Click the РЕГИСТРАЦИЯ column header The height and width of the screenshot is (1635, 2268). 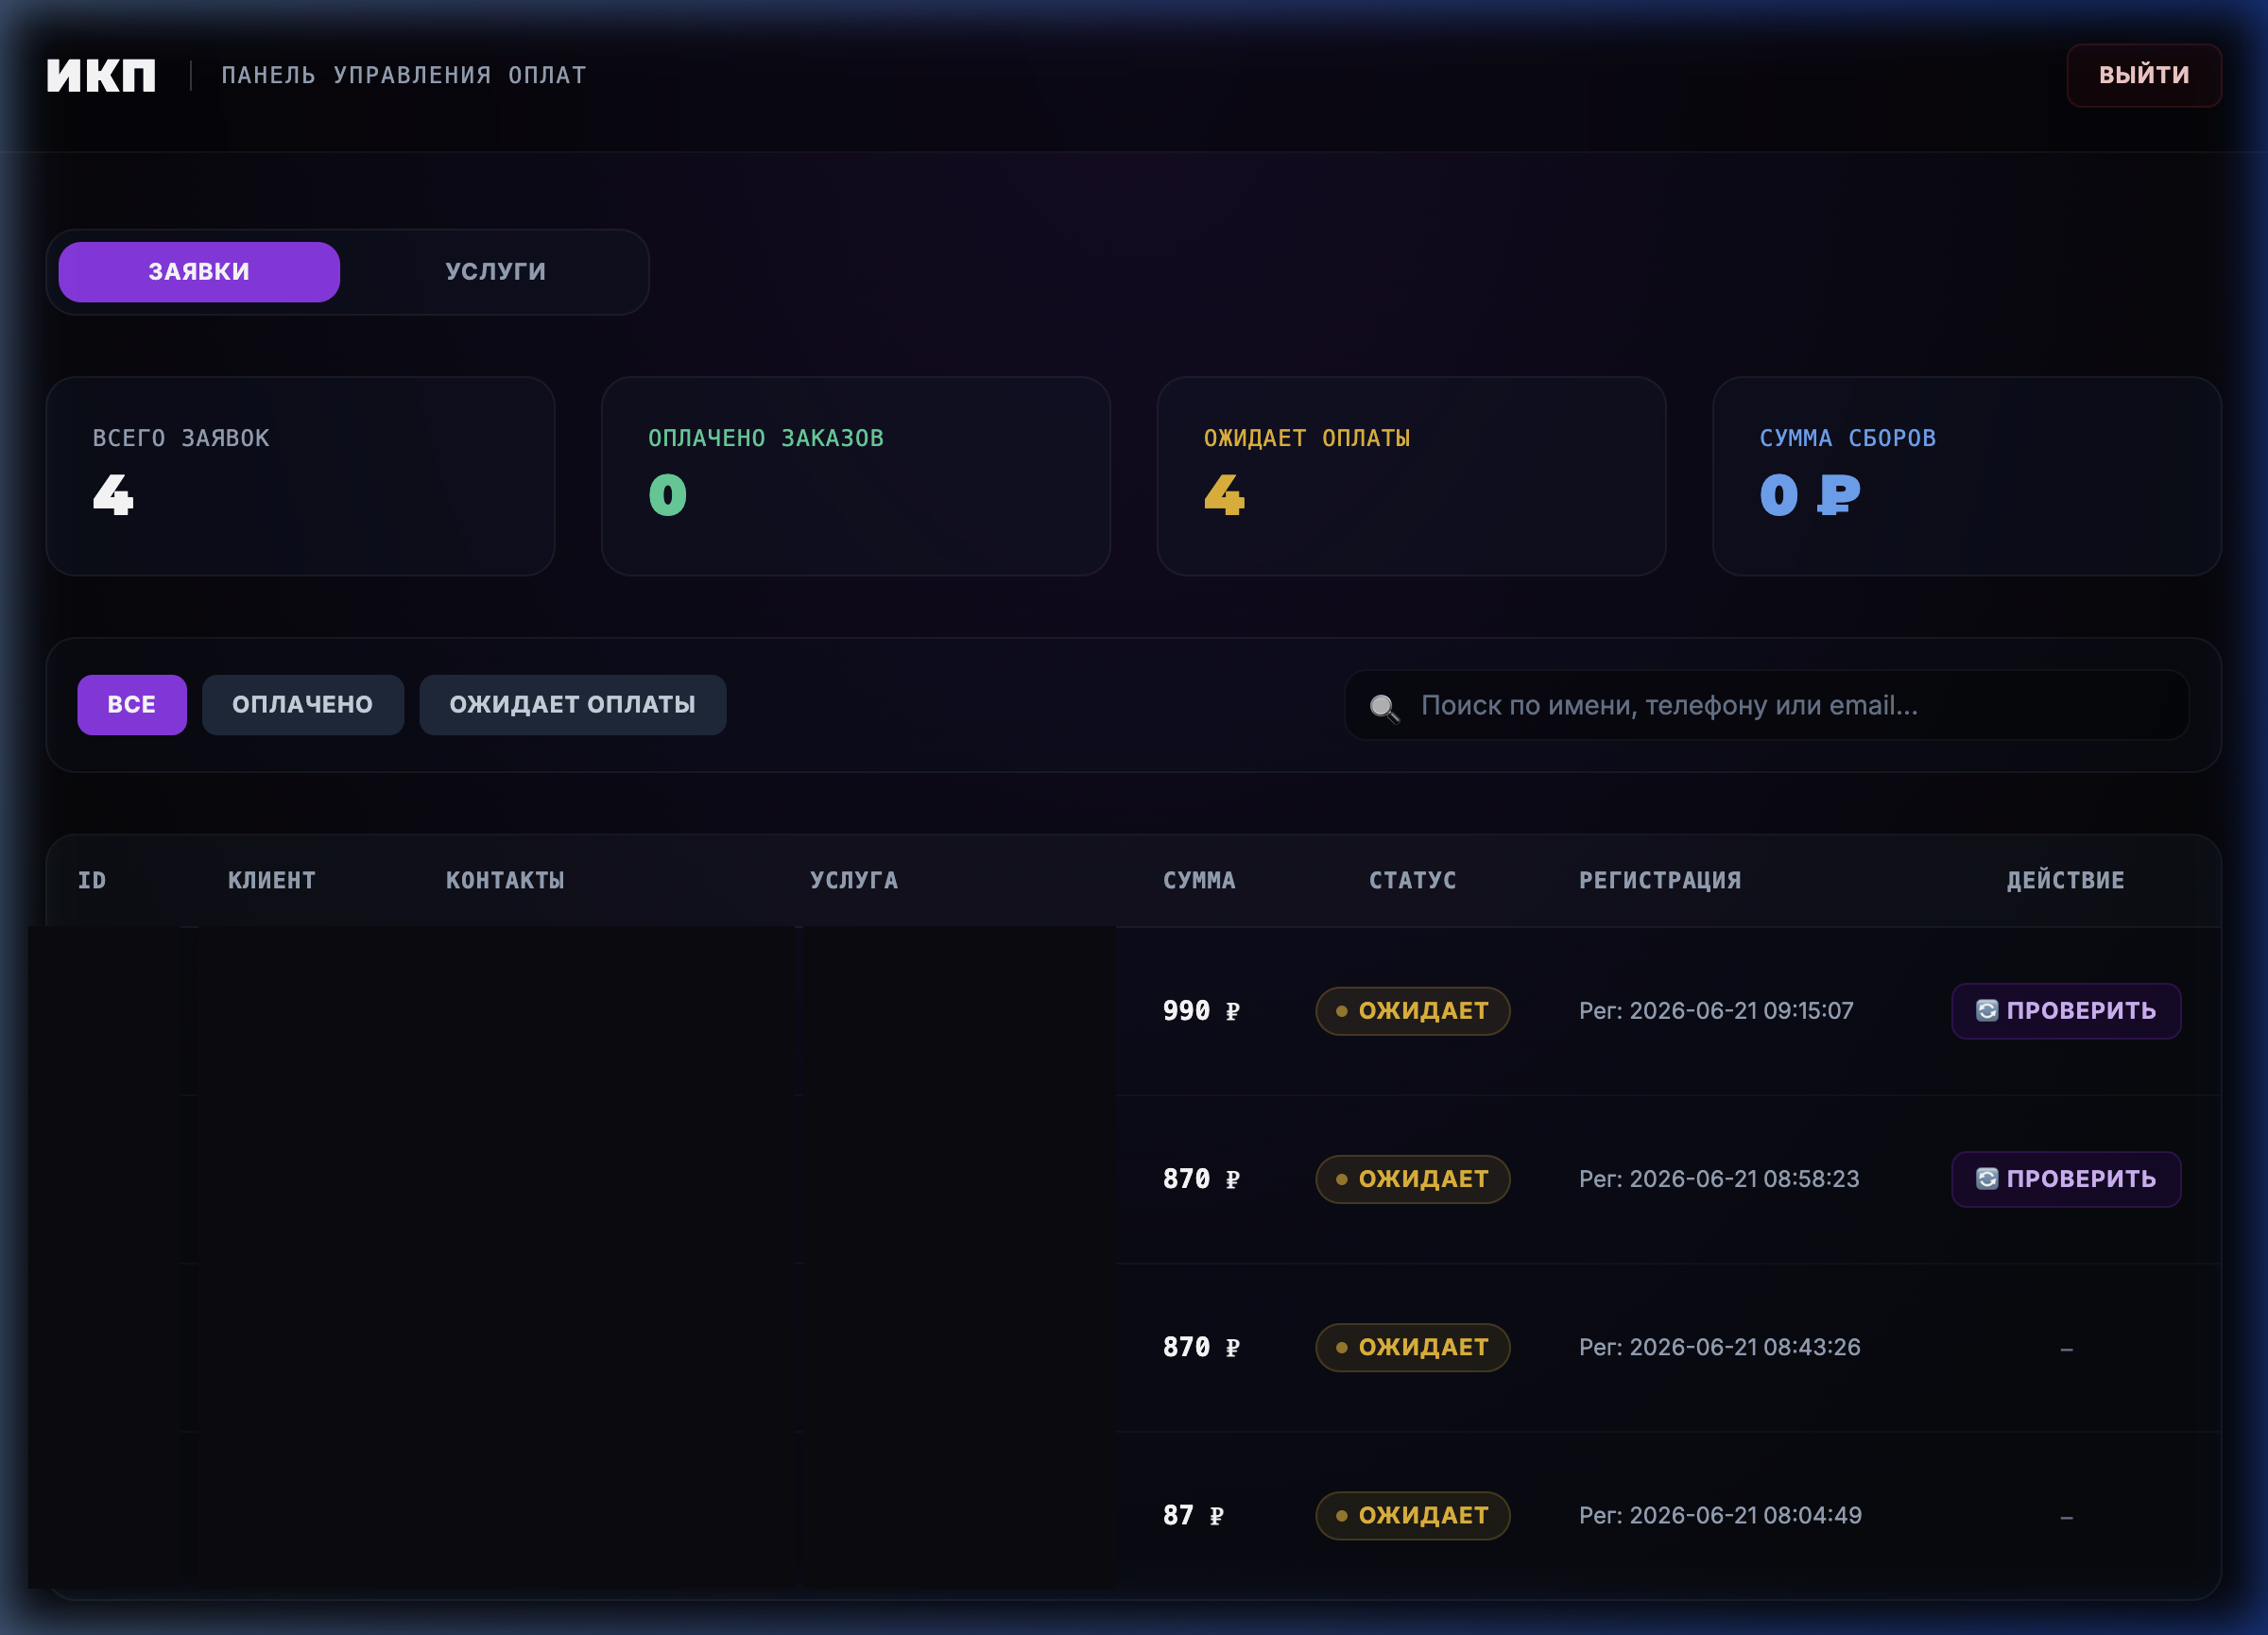(1660, 880)
